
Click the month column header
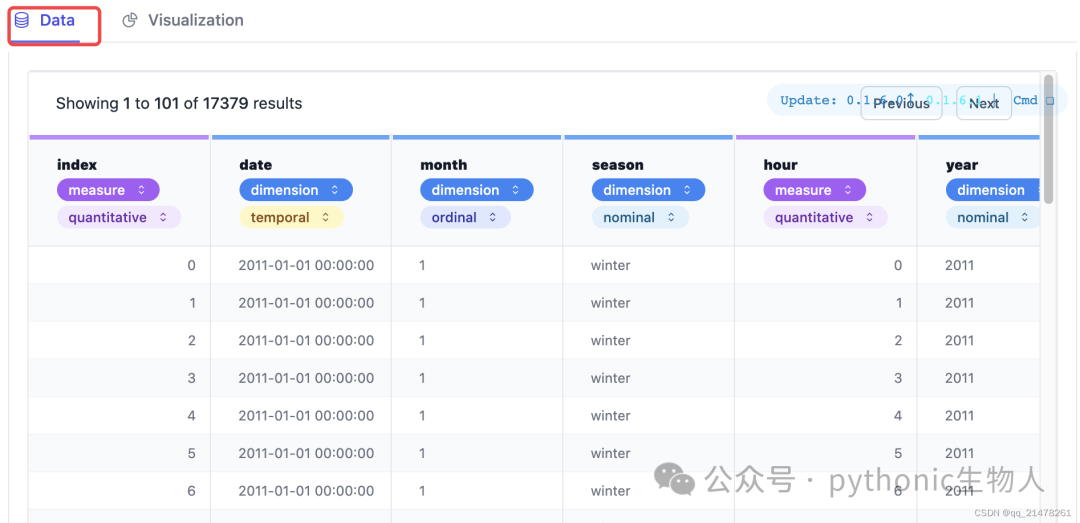click(444, 165)
